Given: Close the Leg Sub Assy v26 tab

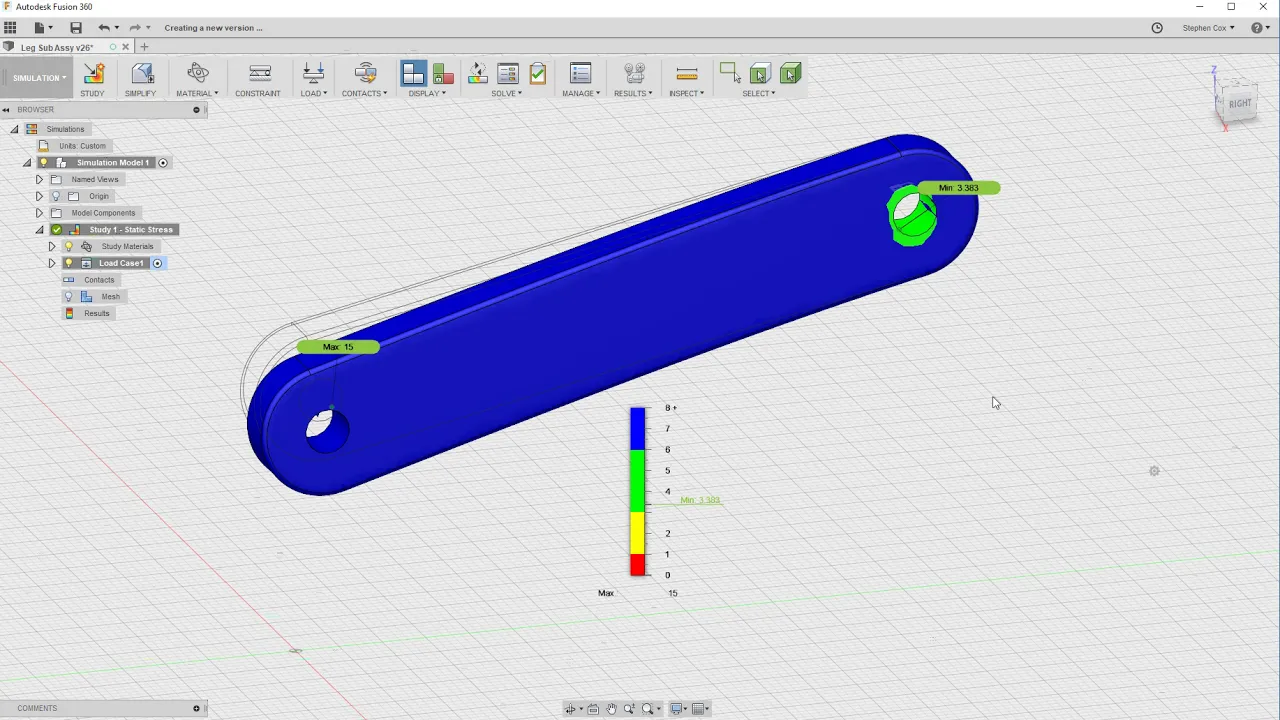Looking at the screenshot, I should [x=126, y=47].
